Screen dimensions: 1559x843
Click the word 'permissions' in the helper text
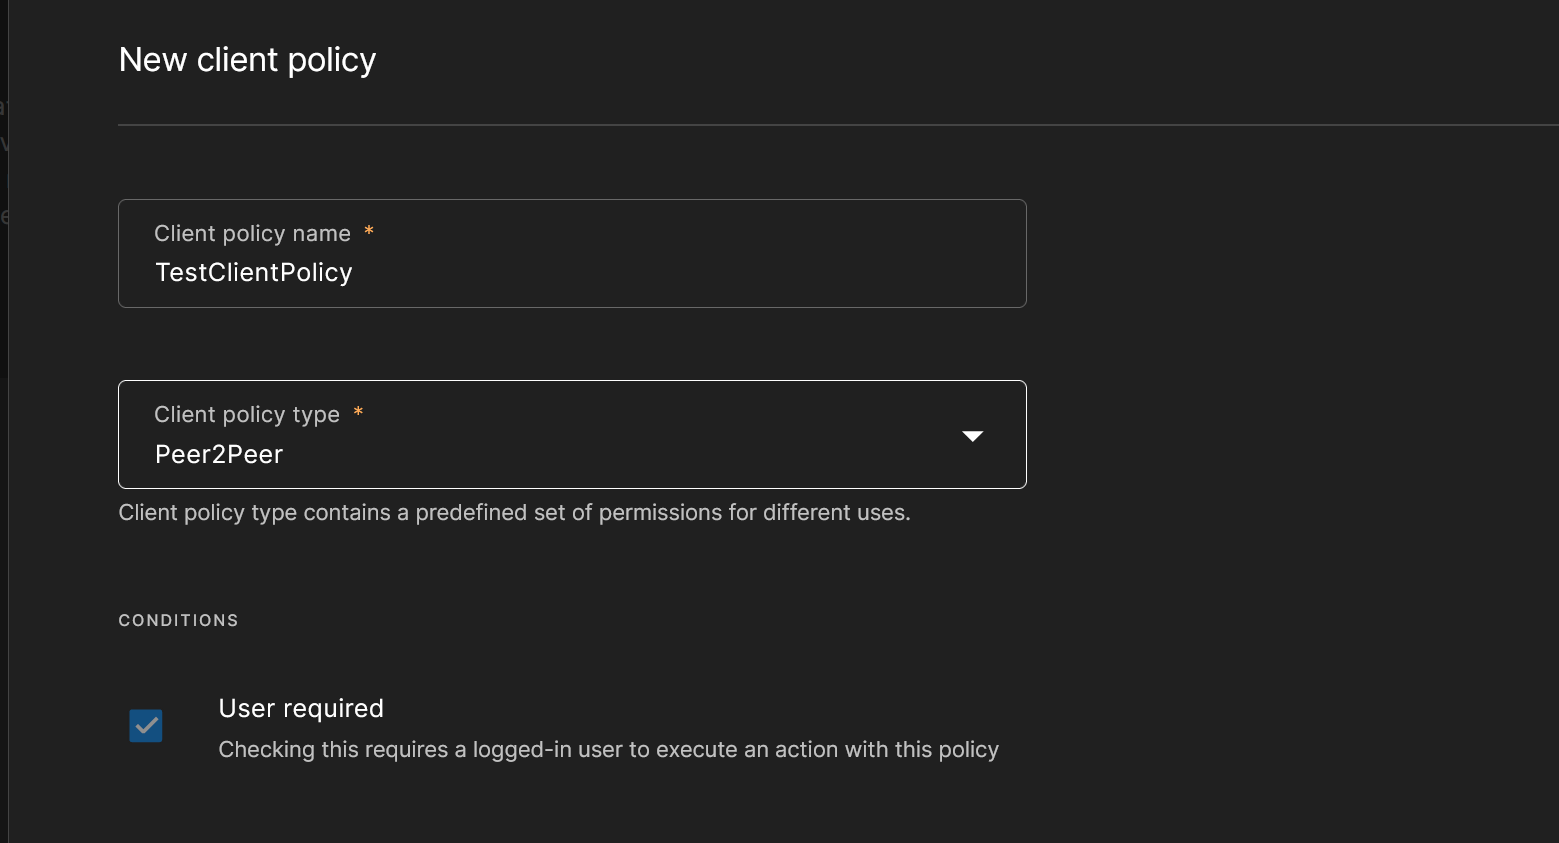pos(660,513)
